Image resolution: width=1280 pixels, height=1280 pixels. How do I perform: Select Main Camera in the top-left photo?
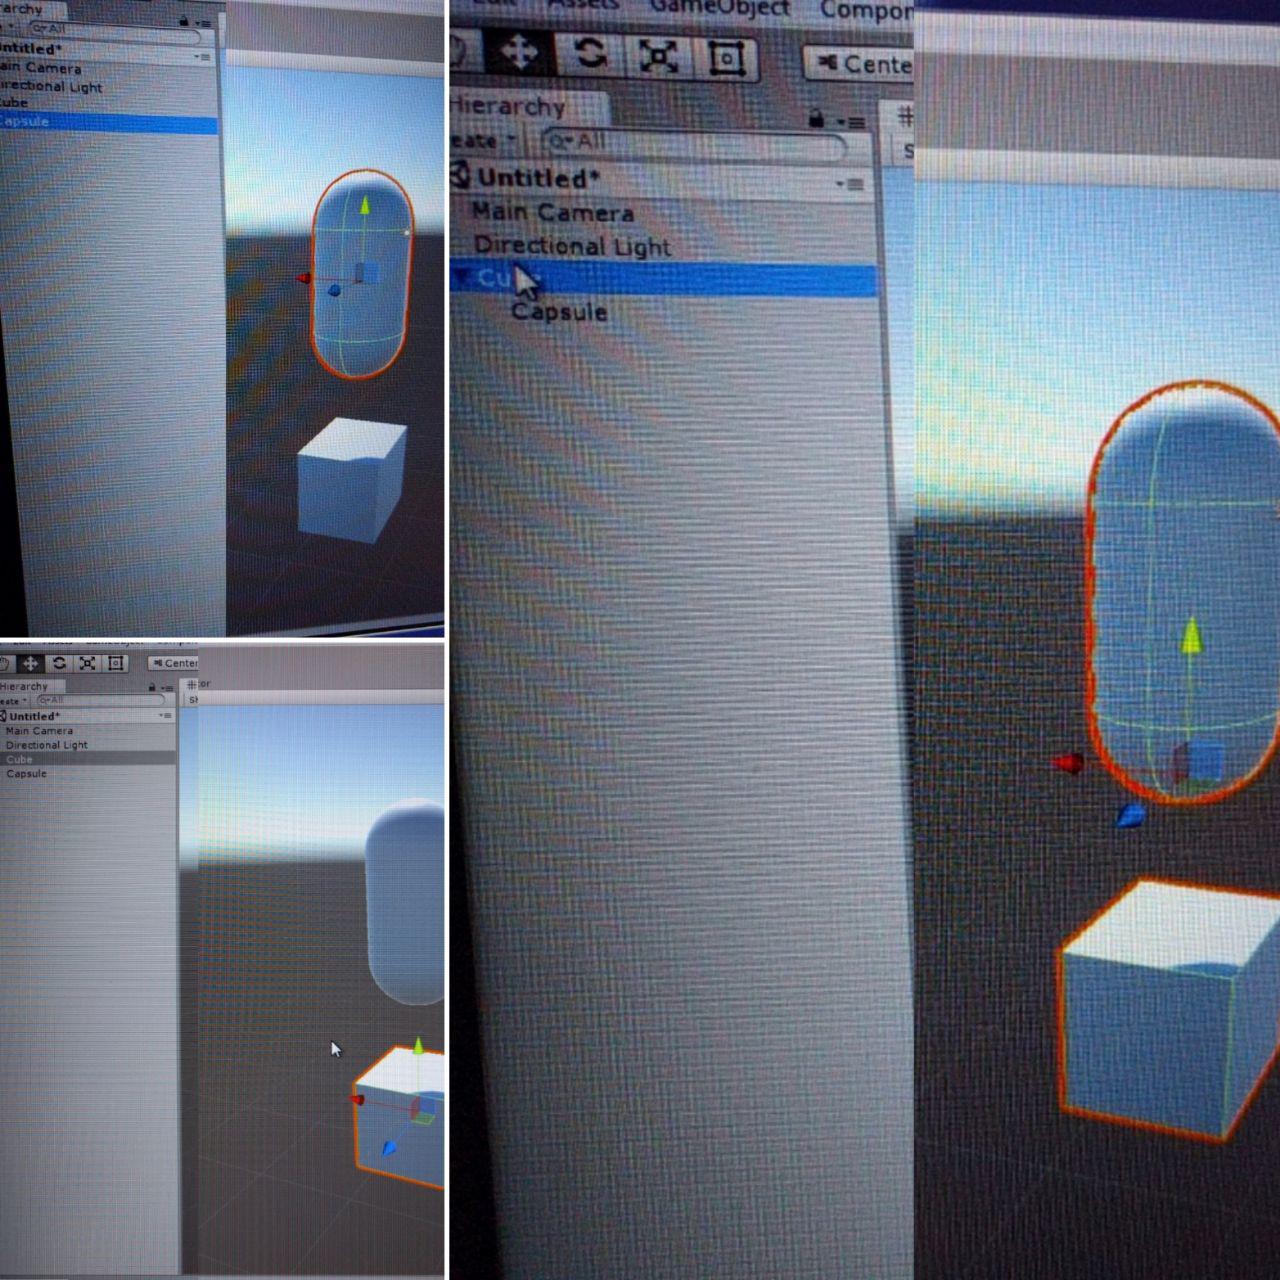point(40,68)
